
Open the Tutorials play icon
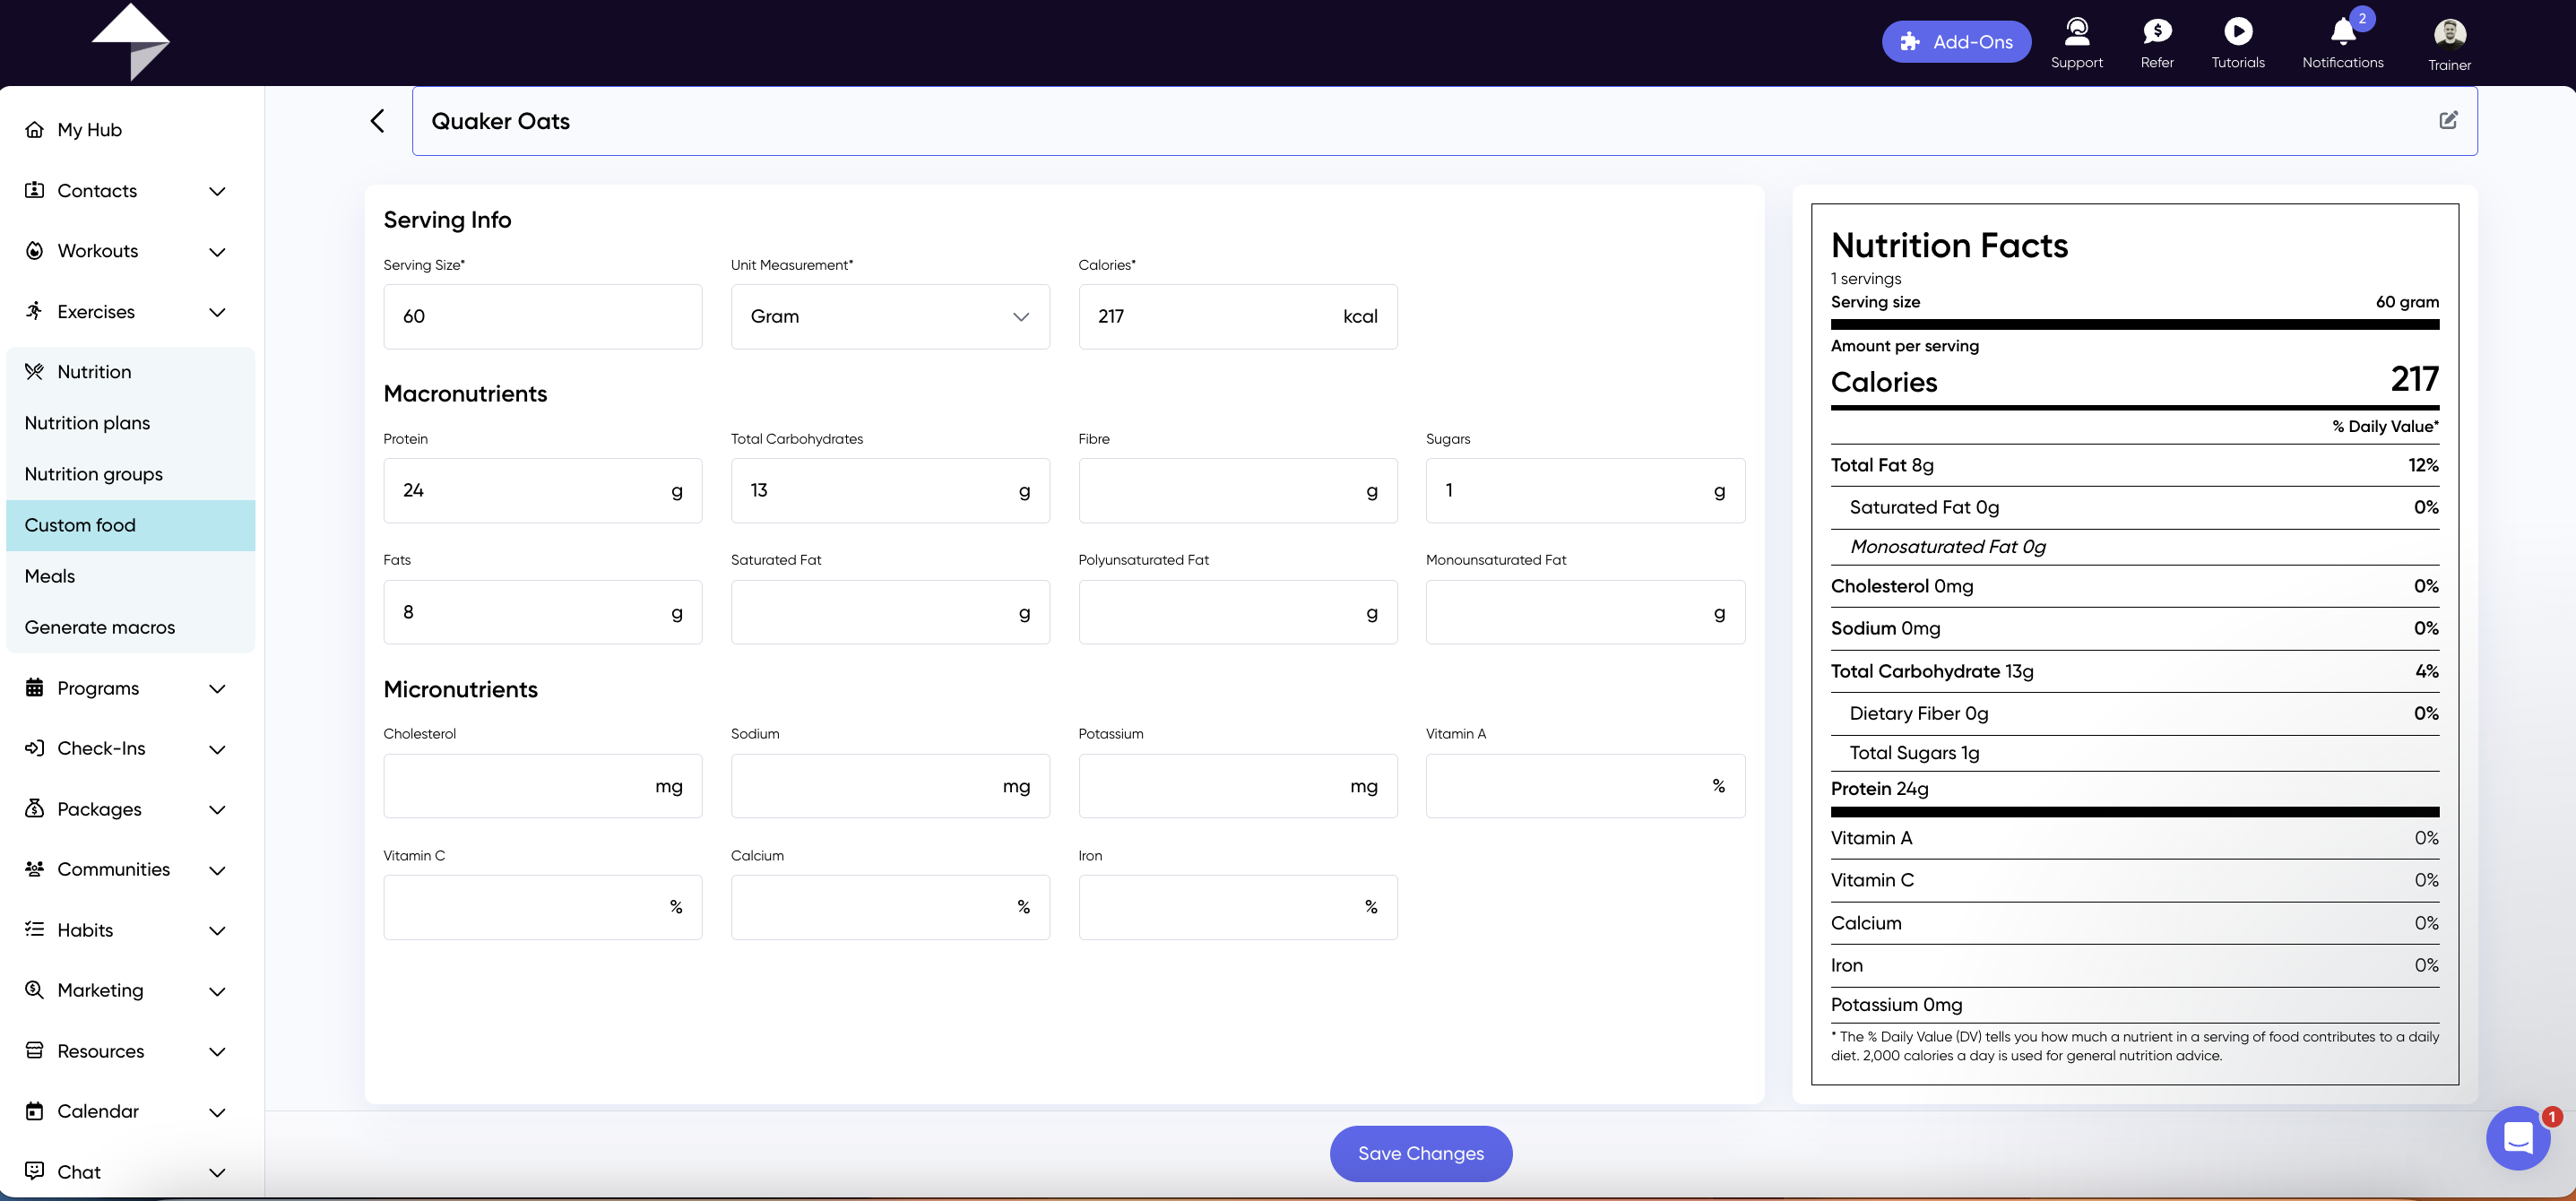point(2238,32)
